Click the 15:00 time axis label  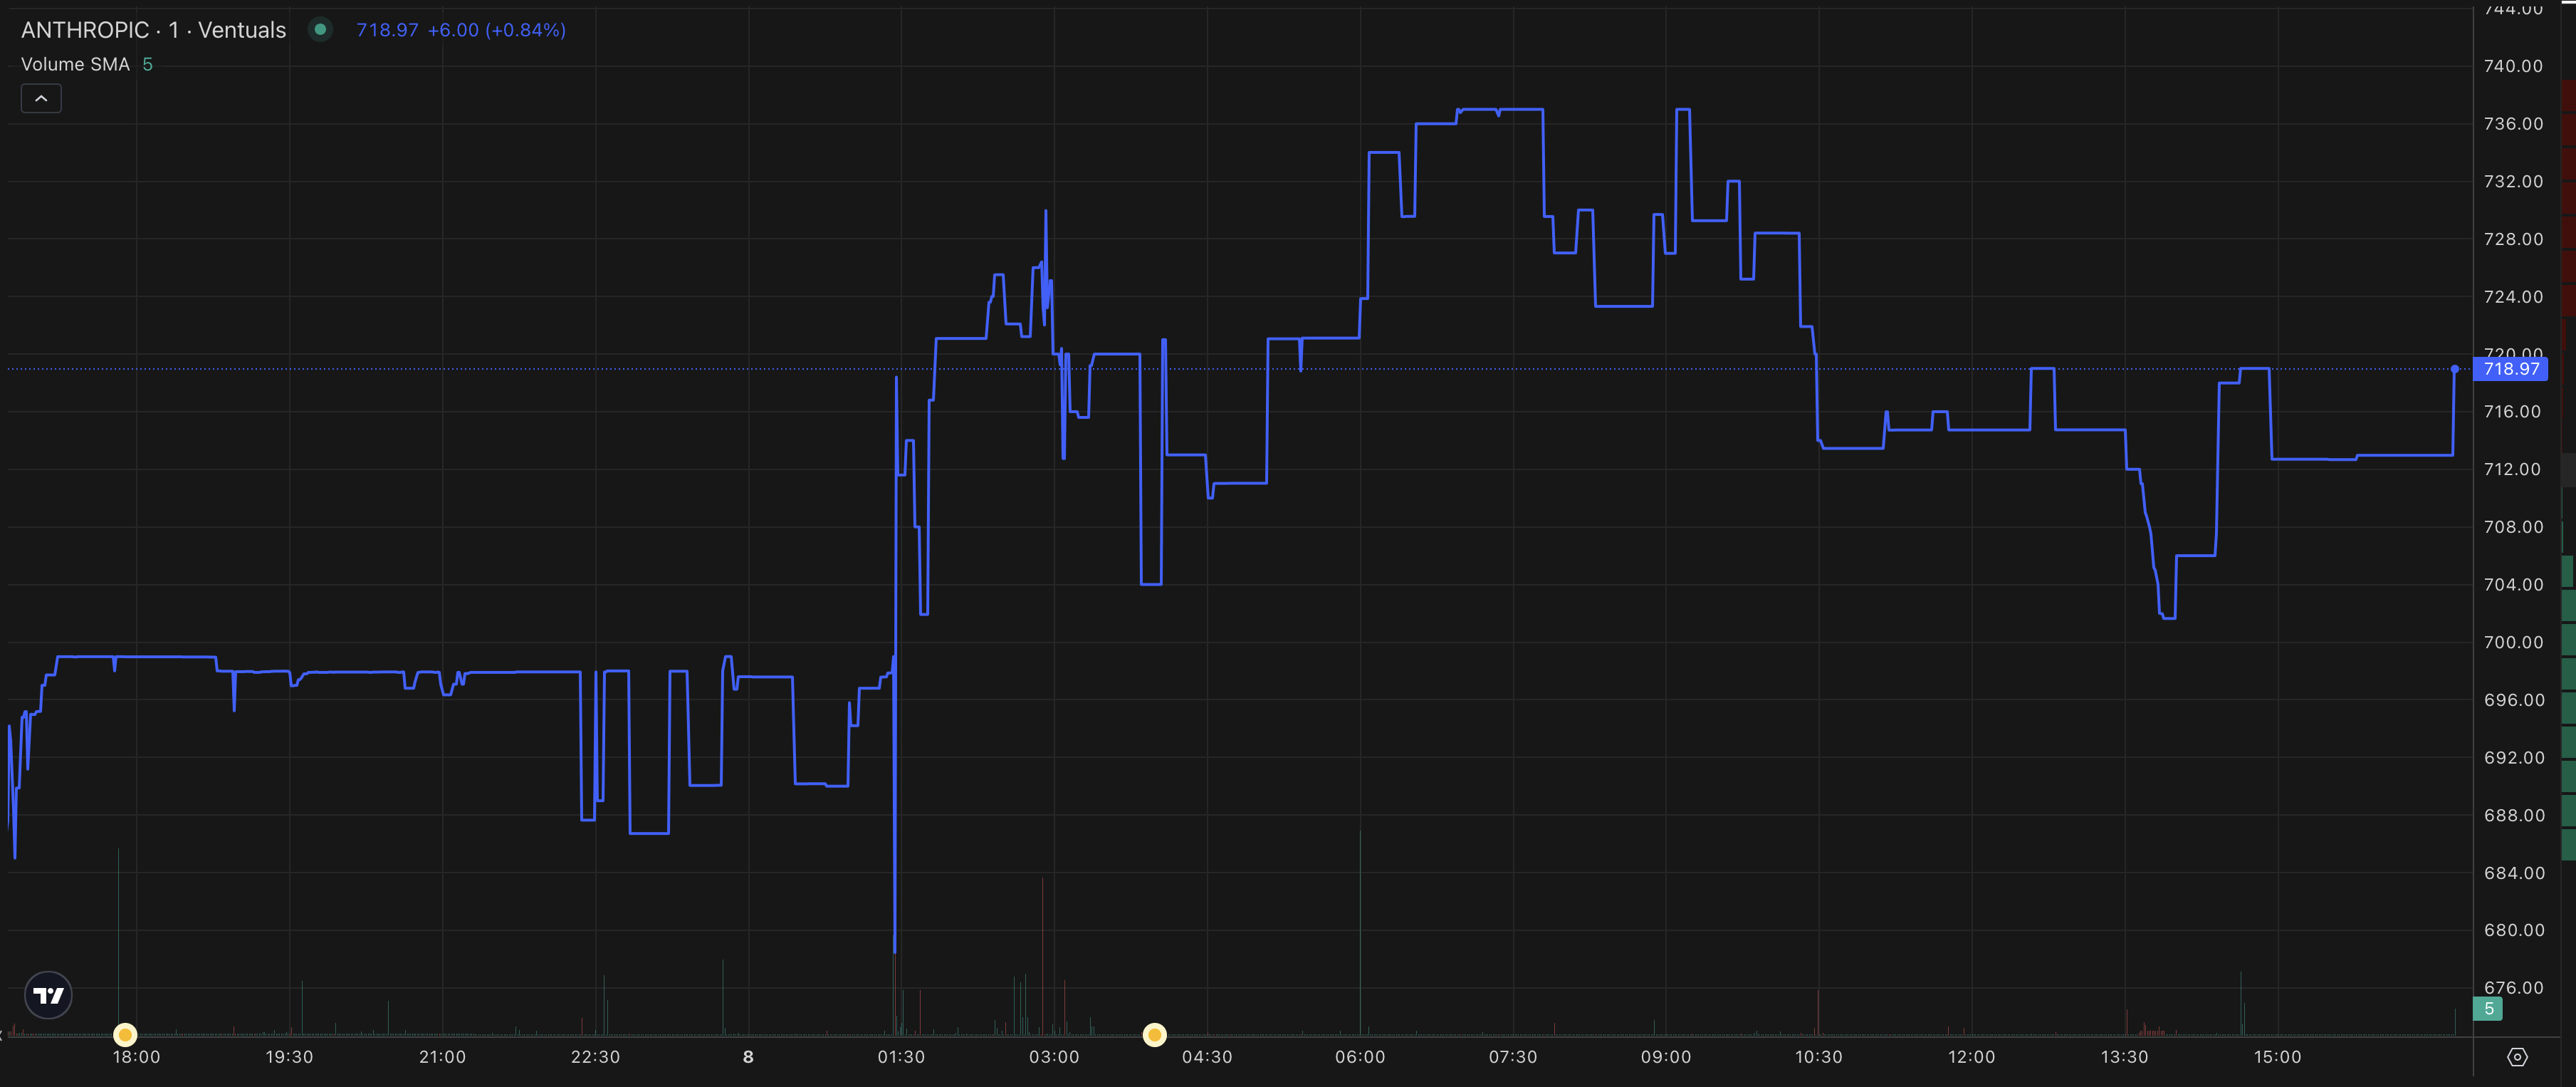(x=2277, y=1057)
